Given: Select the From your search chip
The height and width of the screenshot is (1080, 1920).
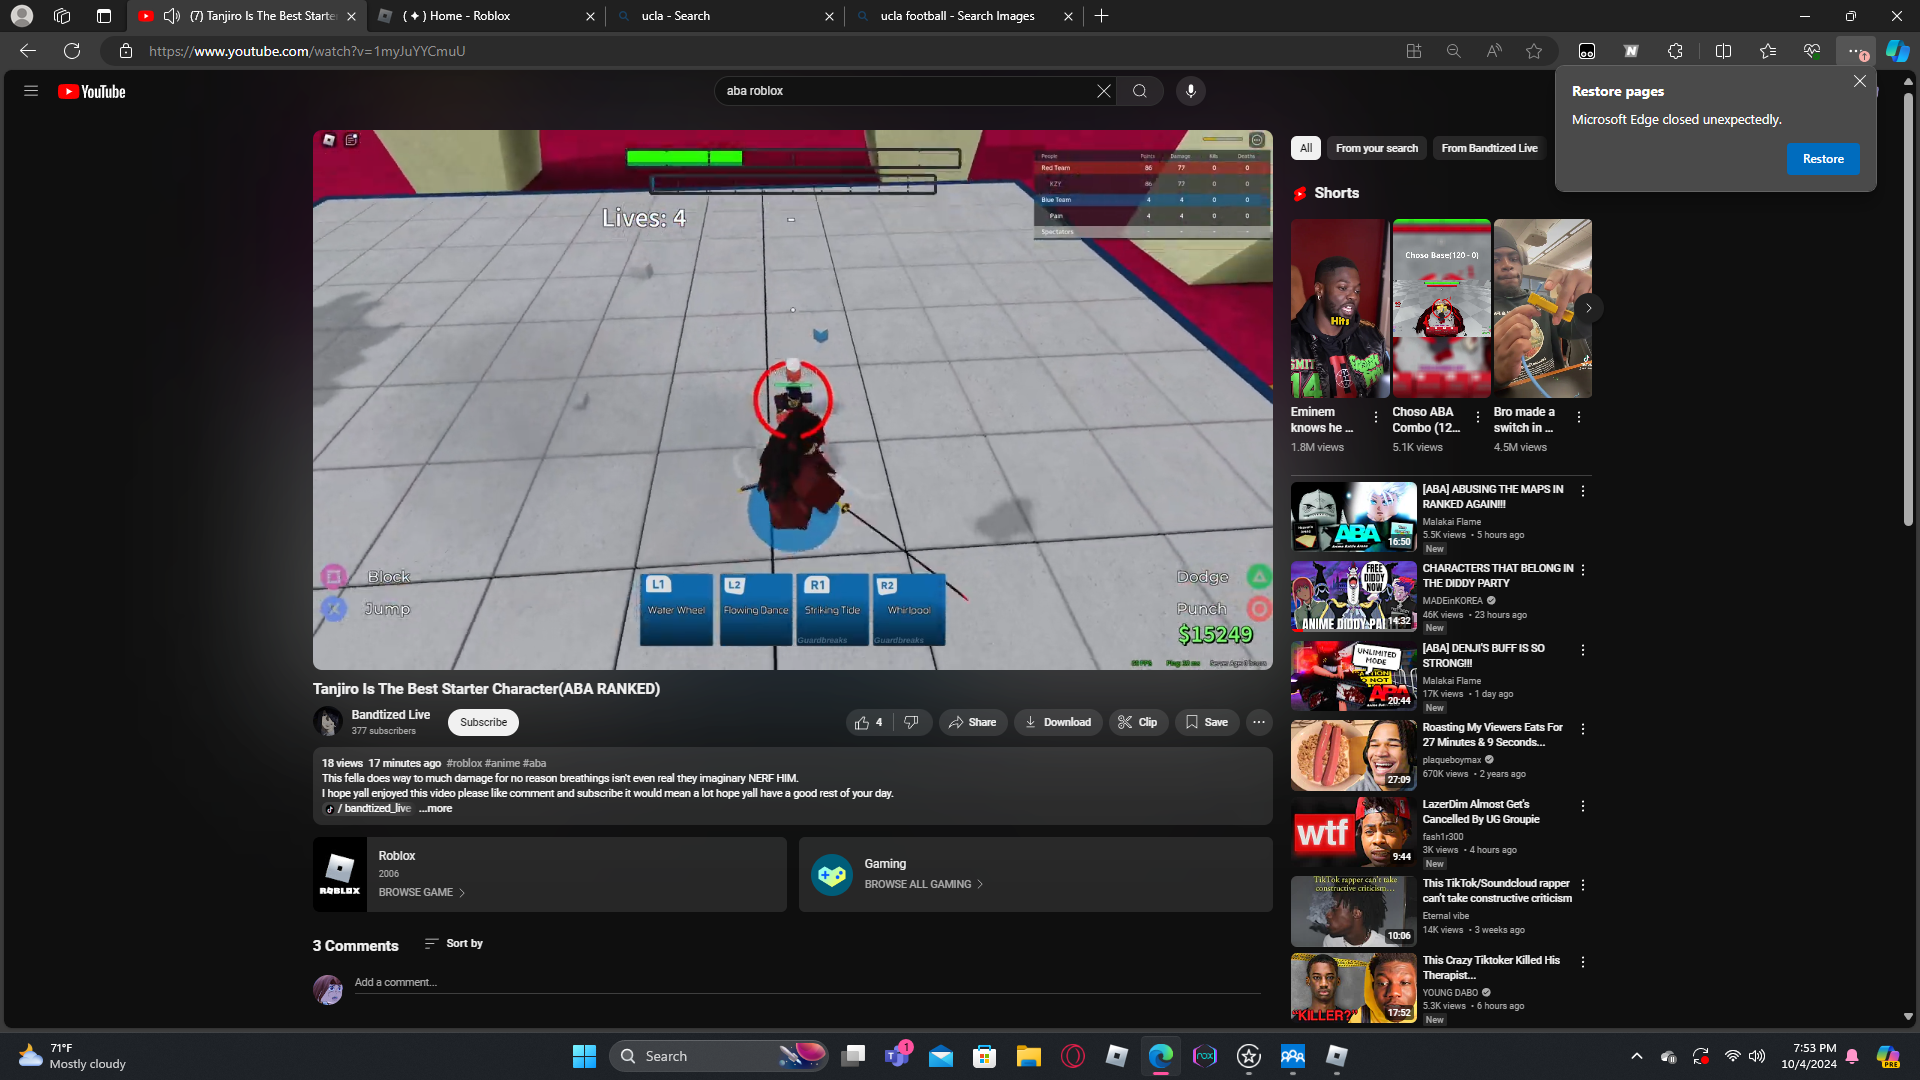Looking at the screenshot, I should click(1377, 148).
